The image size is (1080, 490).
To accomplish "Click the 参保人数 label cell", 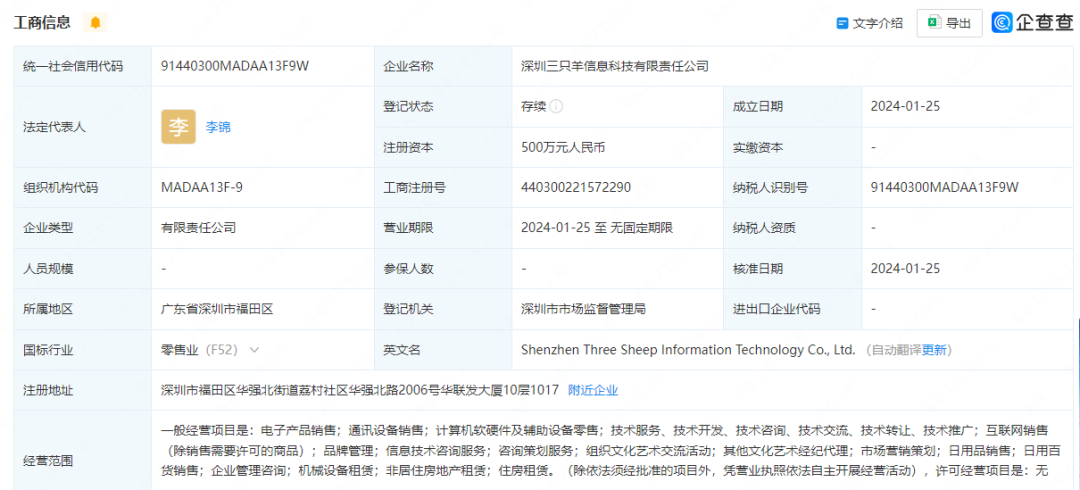I will [x=443, y=269].
